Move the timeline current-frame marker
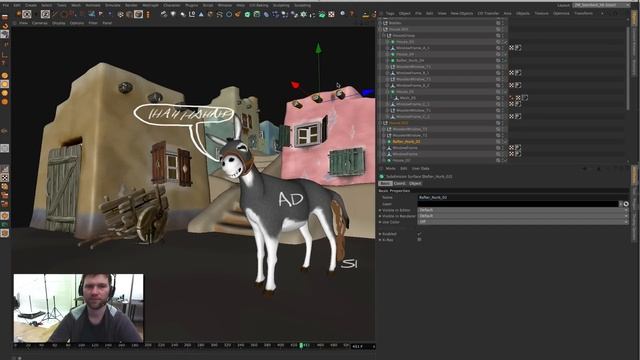 pyautogui.click(x=301, y=345)
